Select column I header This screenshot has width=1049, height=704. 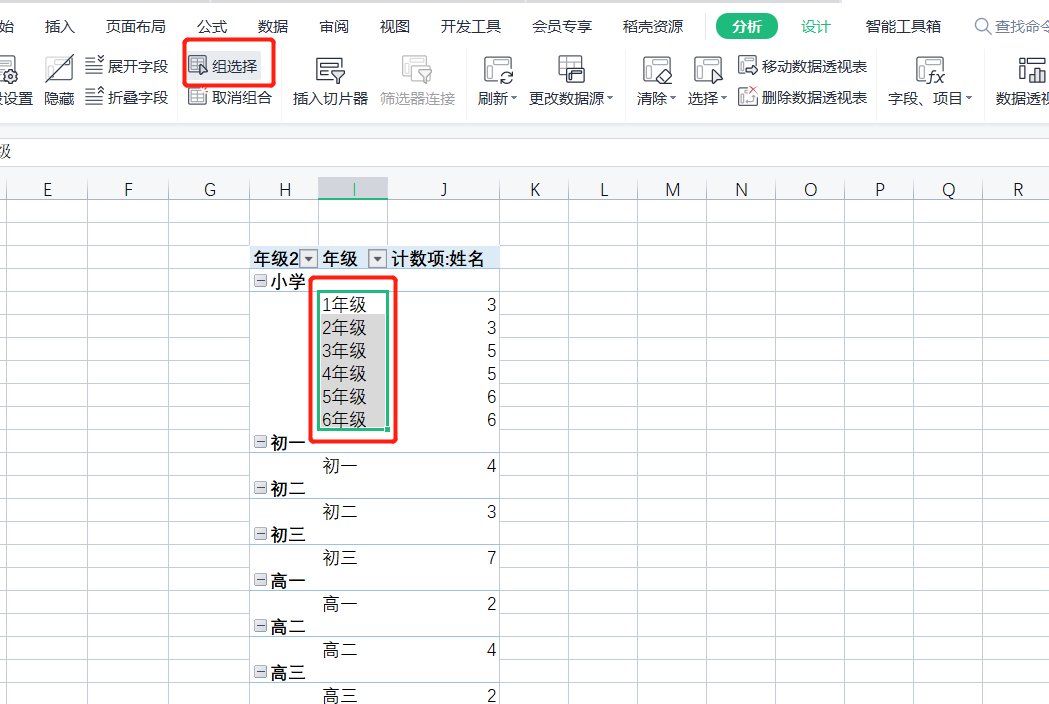point(353,189)
